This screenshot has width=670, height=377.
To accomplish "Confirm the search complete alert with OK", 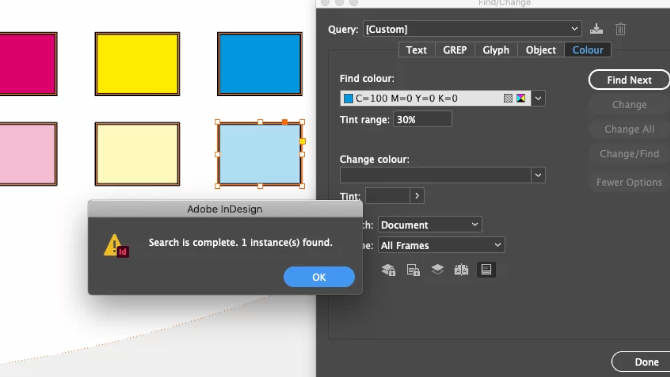I will coord(319,277).
